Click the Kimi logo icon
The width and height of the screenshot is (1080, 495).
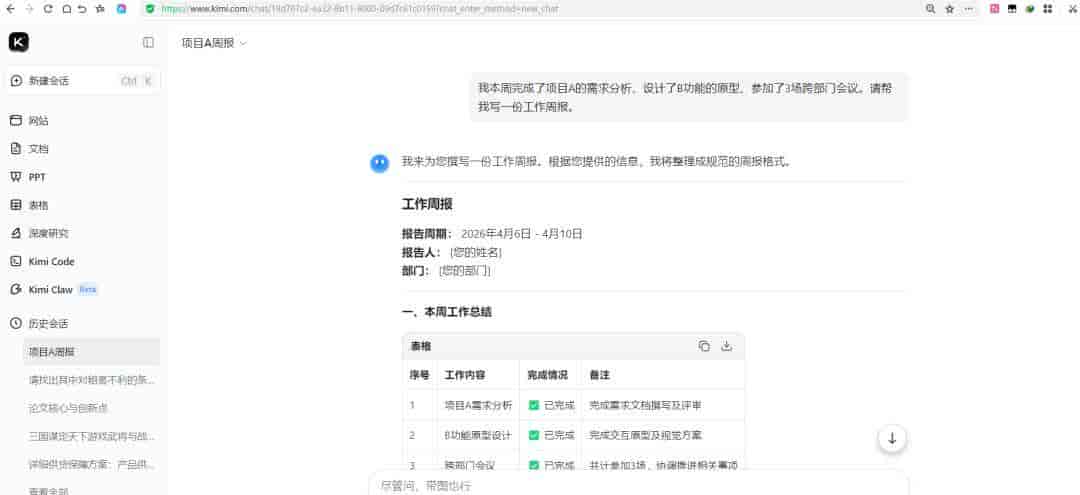pos(19,42)
